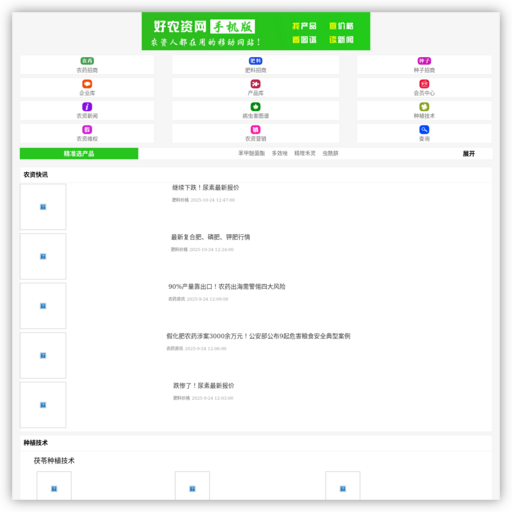
Task: Open the 肥料招商 blue icon
Action: click(x=255, y=61)
